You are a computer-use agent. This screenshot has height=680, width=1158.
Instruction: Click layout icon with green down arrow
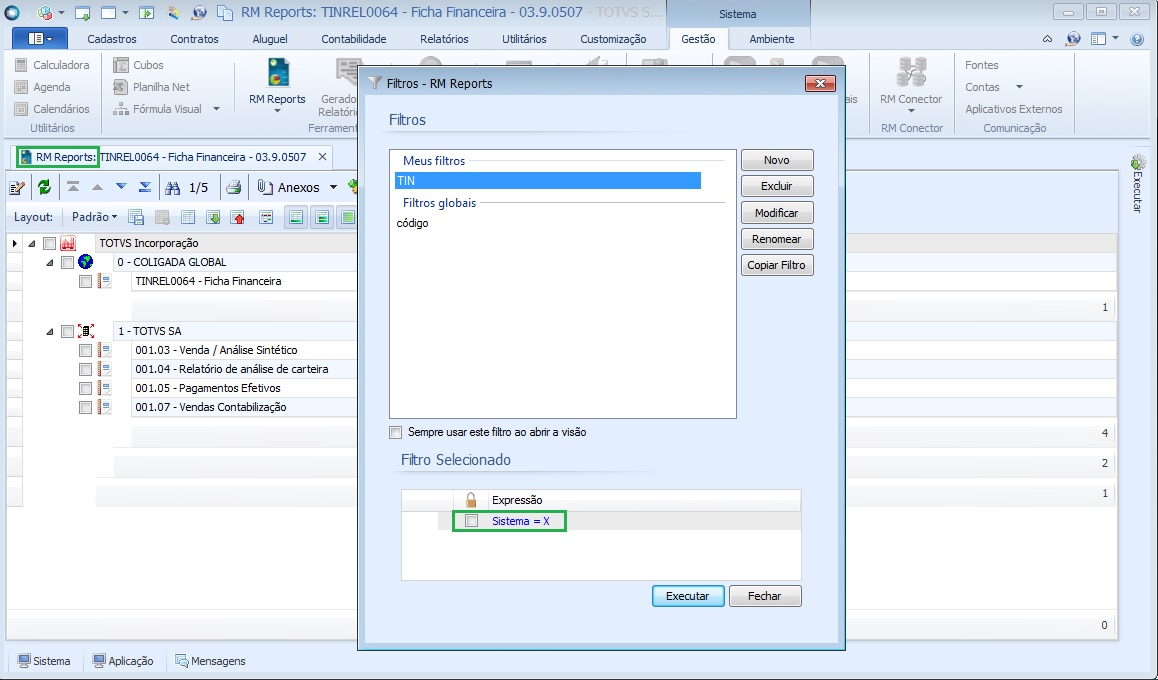coord(213,217)
